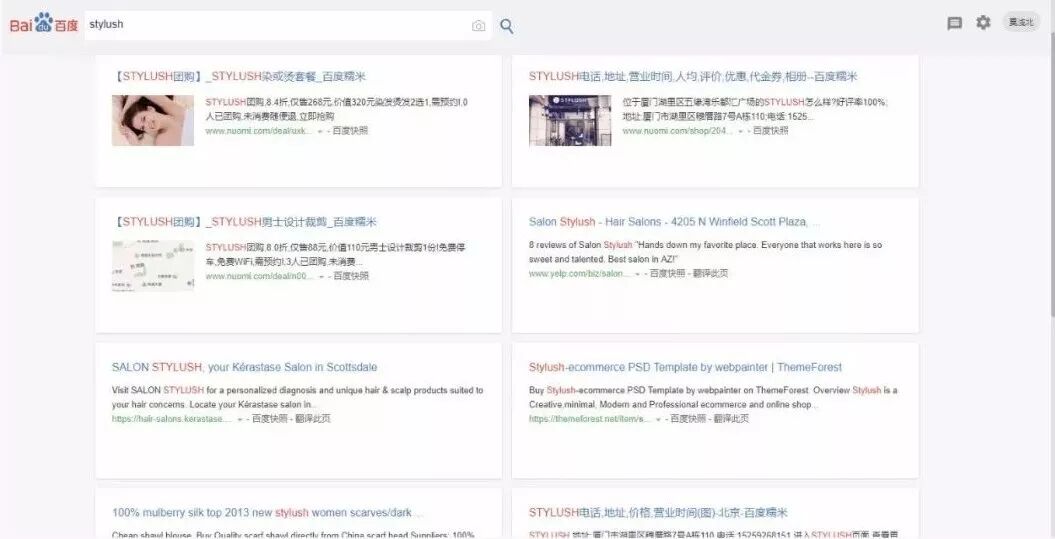Screen dimensions: 1055x539
Task: Click the https://themeforest.net/item green URL
Action: point(590,419)
